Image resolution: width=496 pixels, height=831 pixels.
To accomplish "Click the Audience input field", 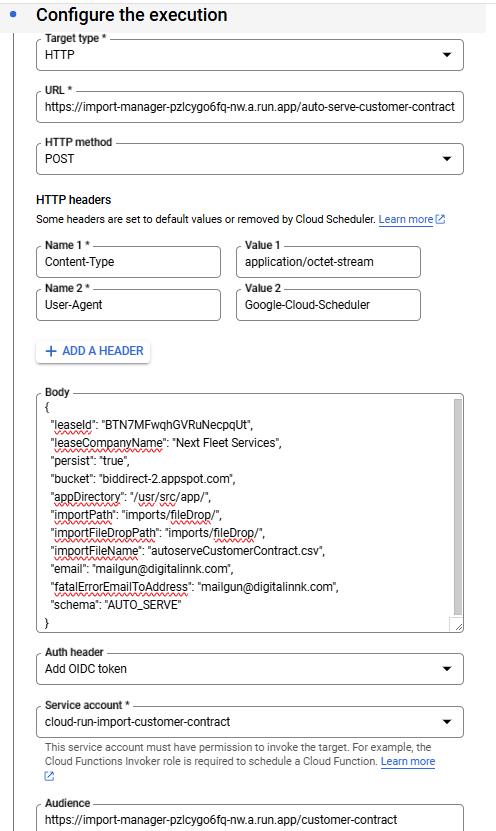I will click(250, 819).
